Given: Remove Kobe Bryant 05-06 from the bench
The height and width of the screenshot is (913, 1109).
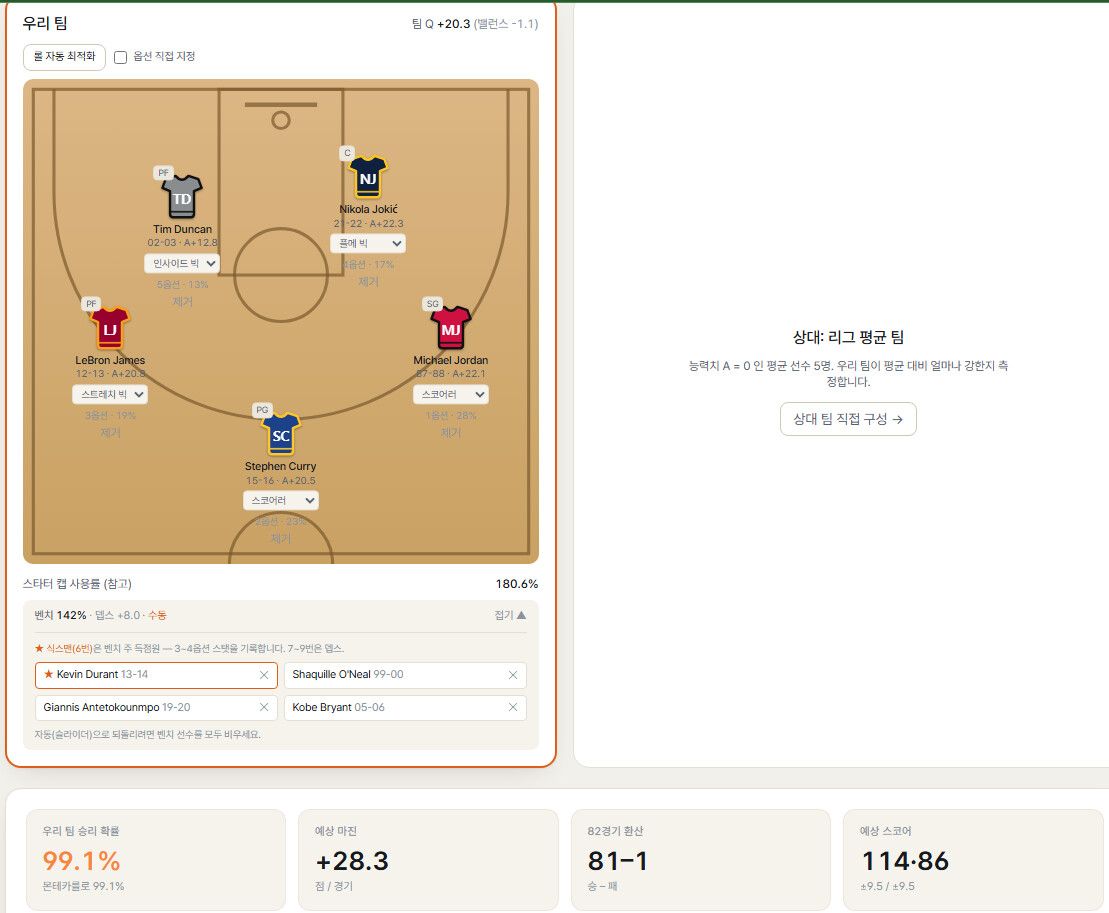Looking at the screenshot, I should click(513, 707).
